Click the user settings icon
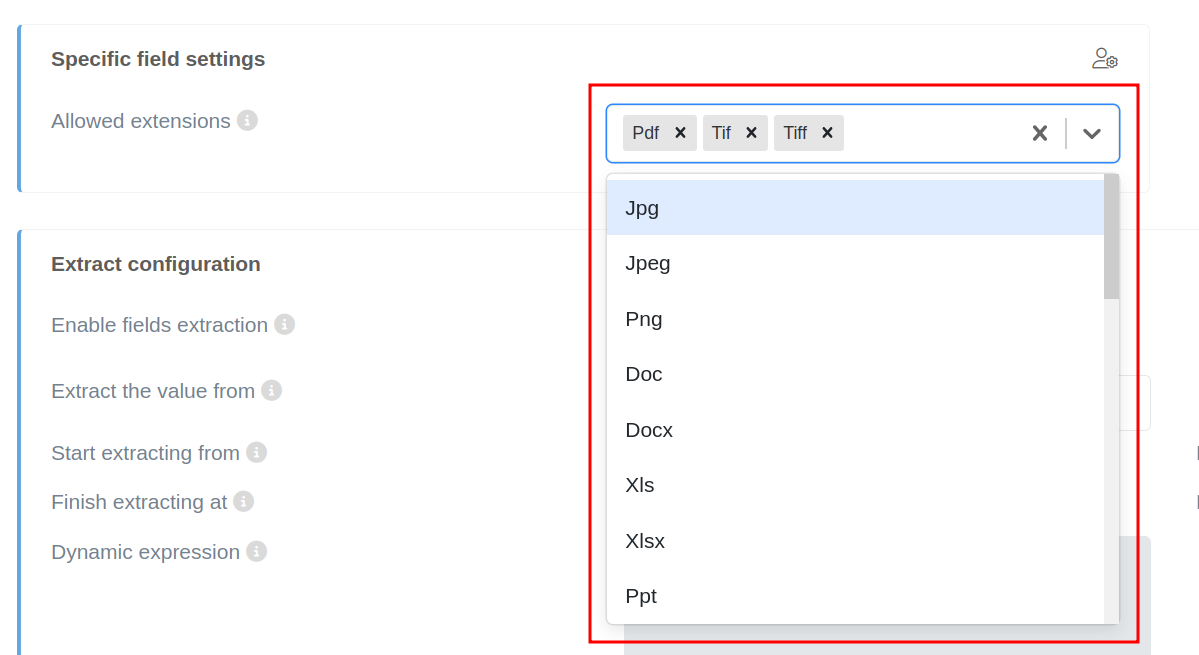1199x655 pixels. click(x=1104, y=59)
